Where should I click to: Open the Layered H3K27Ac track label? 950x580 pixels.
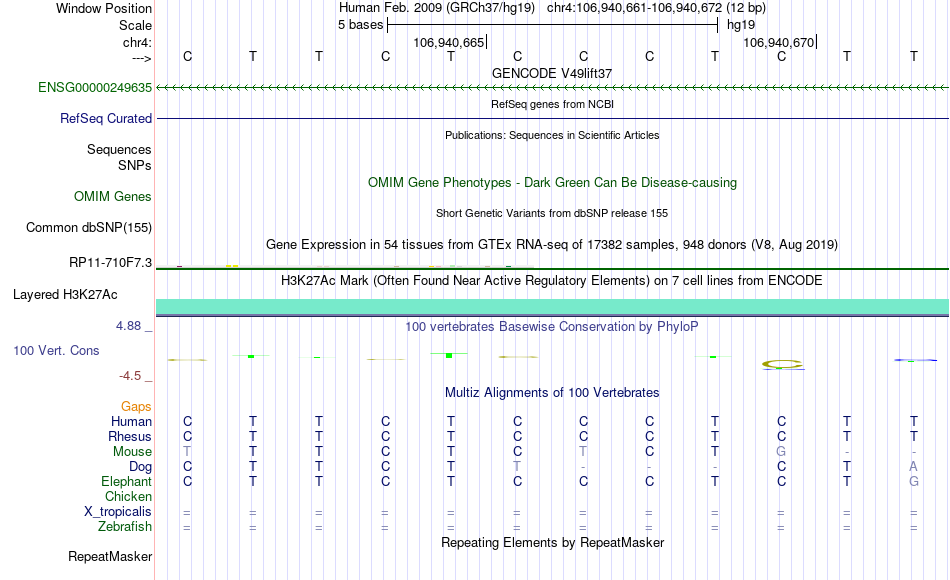pos(65,295)
